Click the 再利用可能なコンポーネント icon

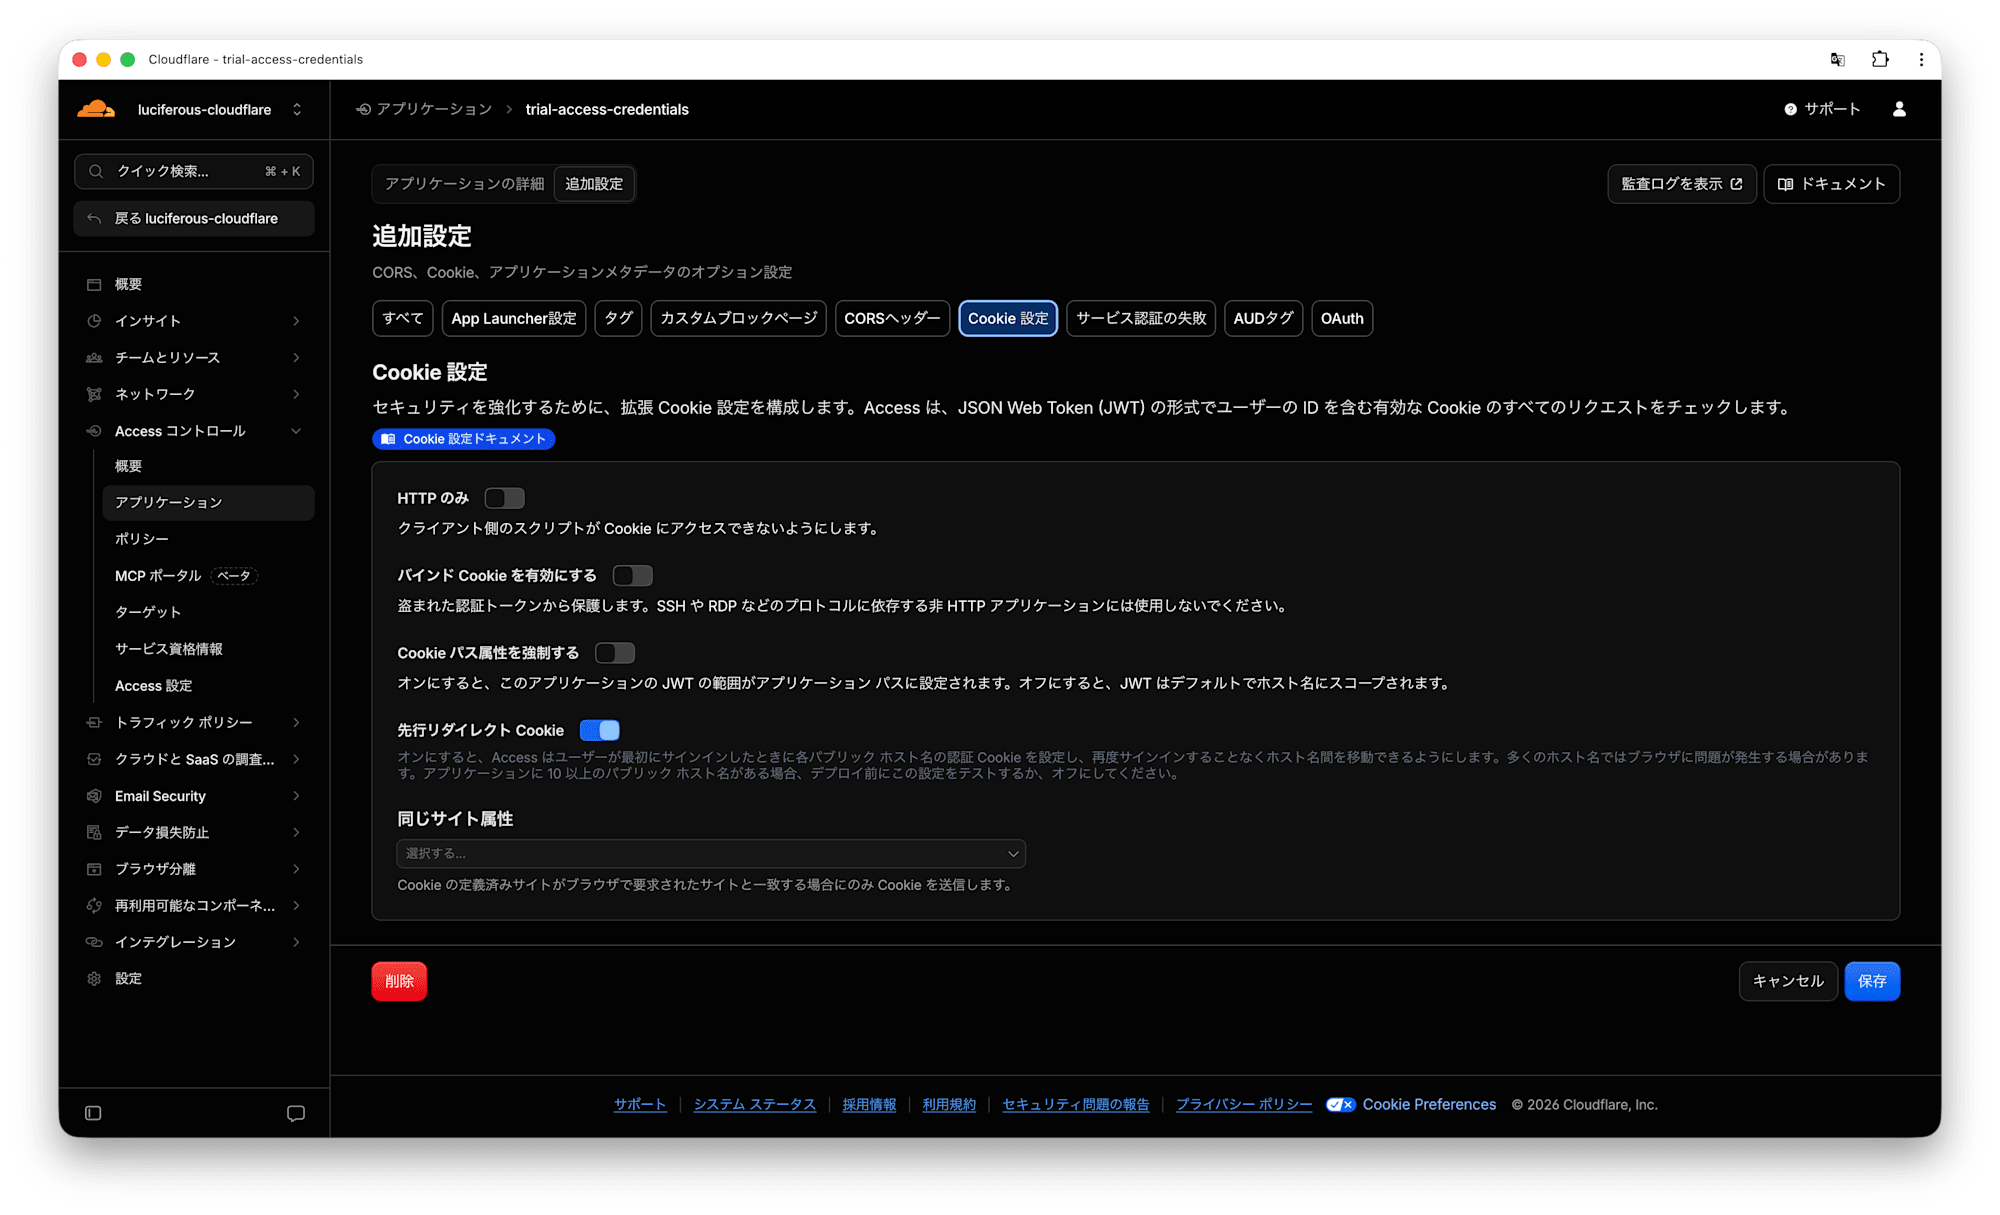coord(94,905)
